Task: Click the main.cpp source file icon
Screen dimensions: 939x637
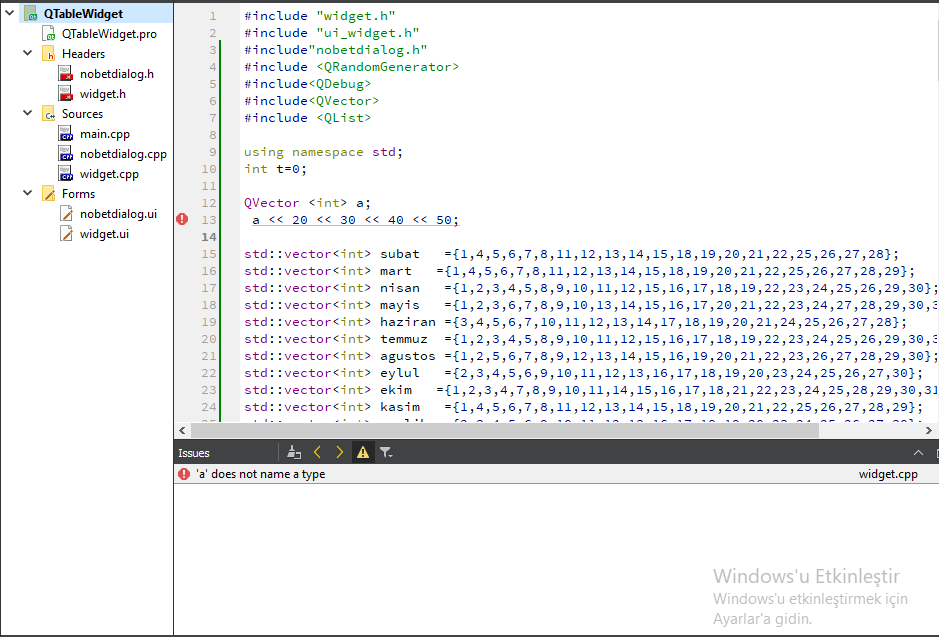Action: pos(66,134)
